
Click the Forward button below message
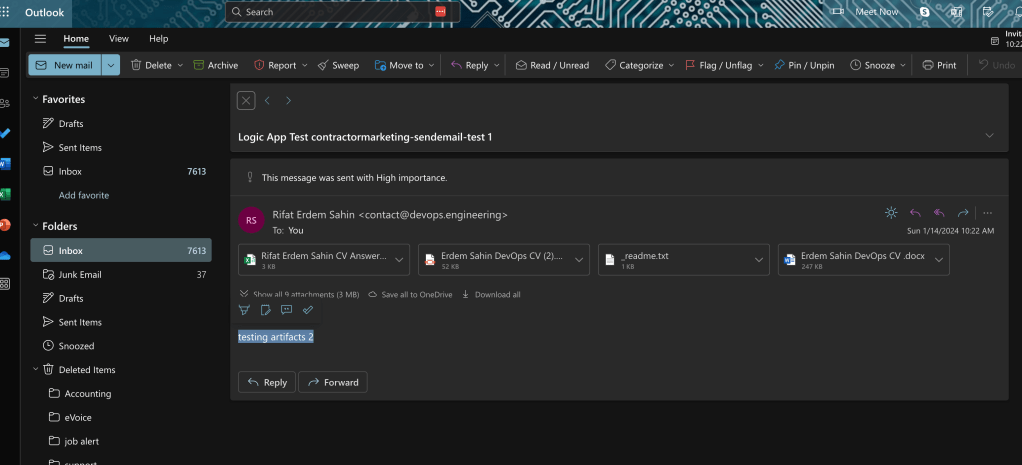(x=332, y=382)
